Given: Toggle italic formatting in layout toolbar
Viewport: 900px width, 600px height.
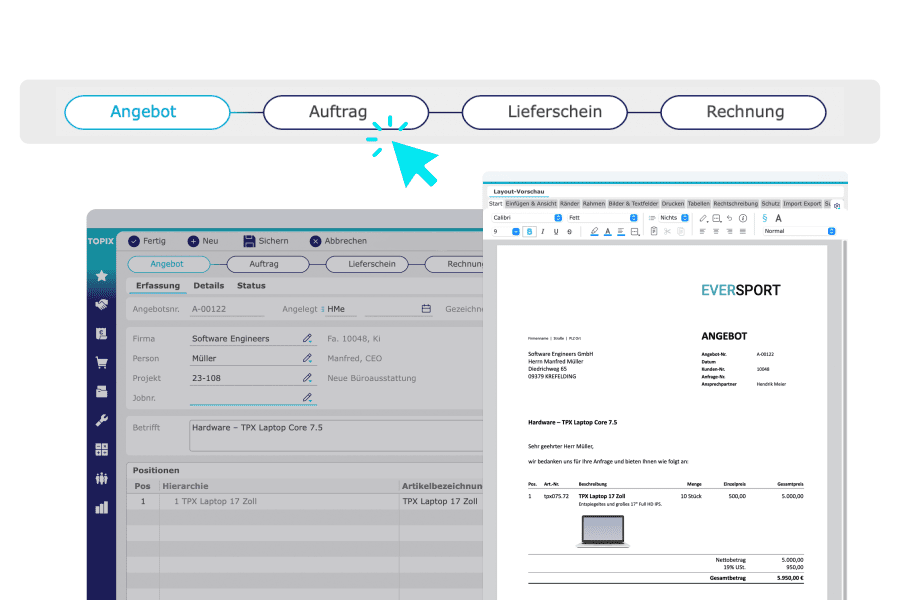Looking at the screenshot, I should [x=543, y=231].
